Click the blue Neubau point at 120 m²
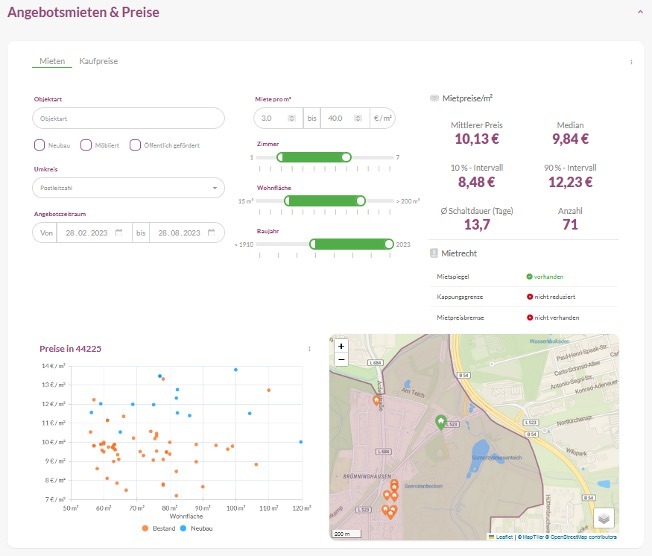This screenshot has width=652, height=556. tap(301, 442)
